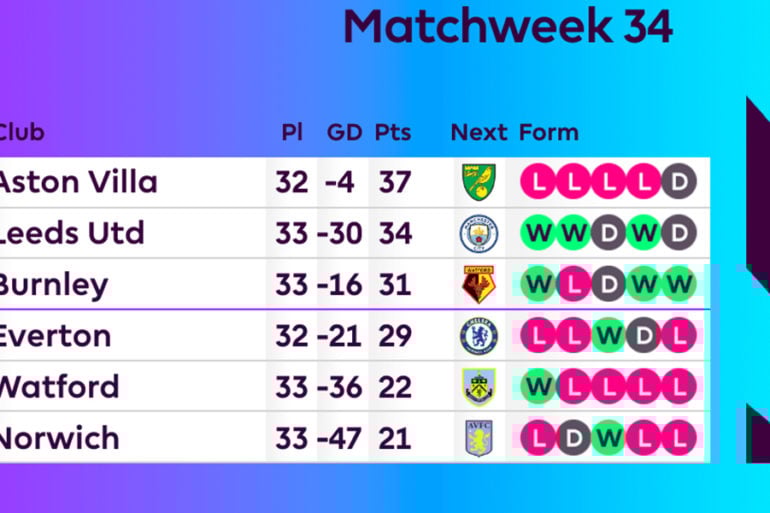Click the Chelsea crest in Everton's row
Image resolution: width=770 pixels, height=513 pixels.
coord(479,336)
